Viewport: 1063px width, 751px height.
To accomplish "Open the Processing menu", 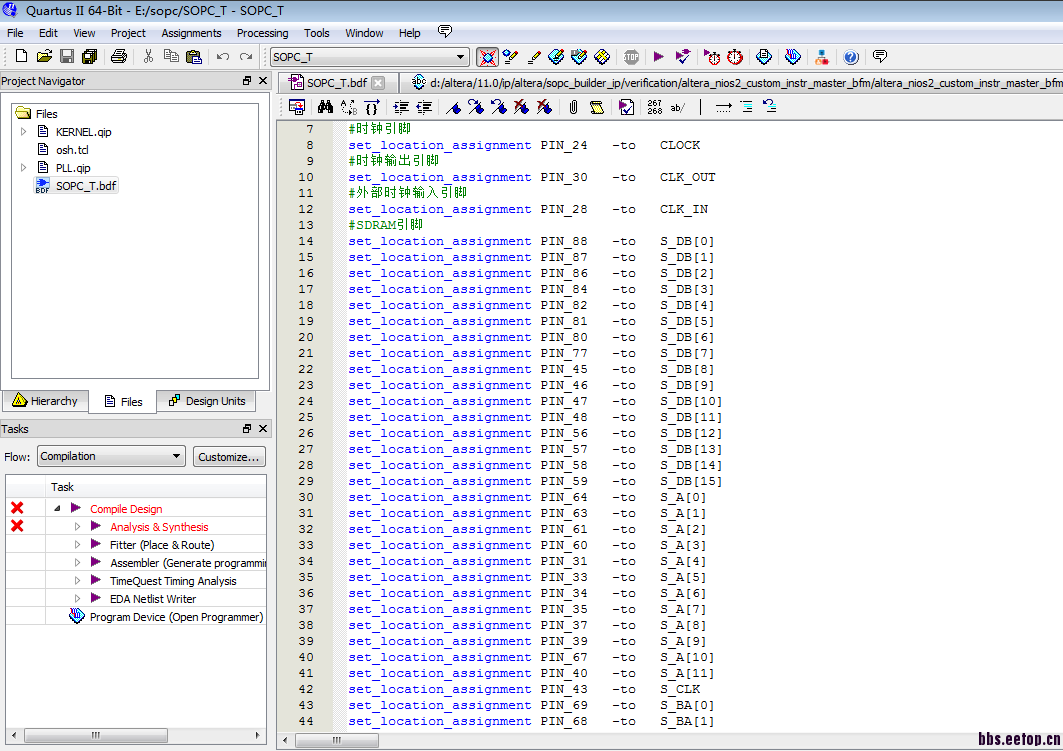I will click(262, 33).
